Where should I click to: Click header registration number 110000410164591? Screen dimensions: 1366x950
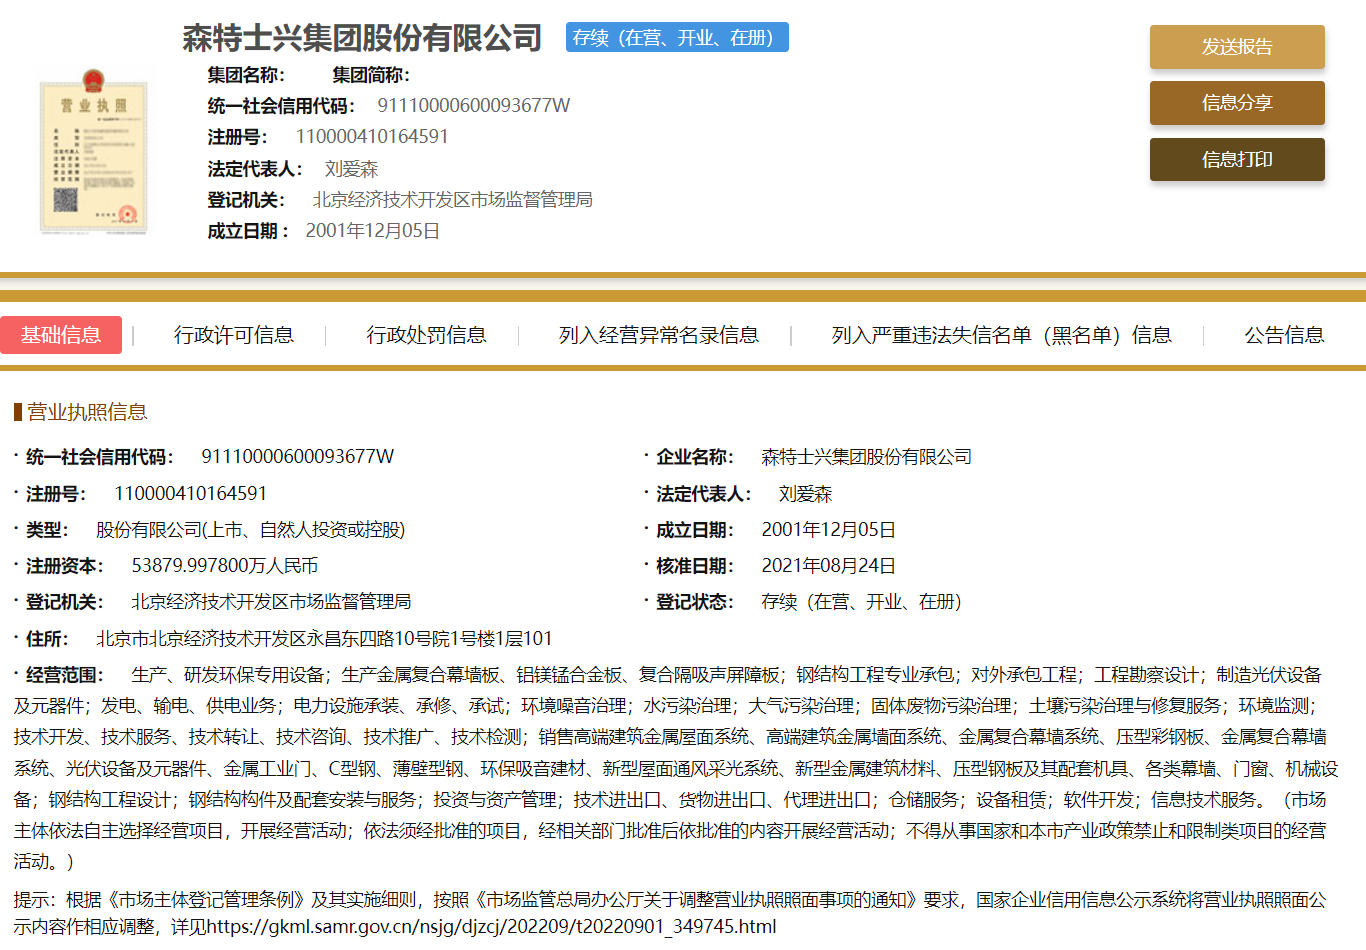click(372, 137)
